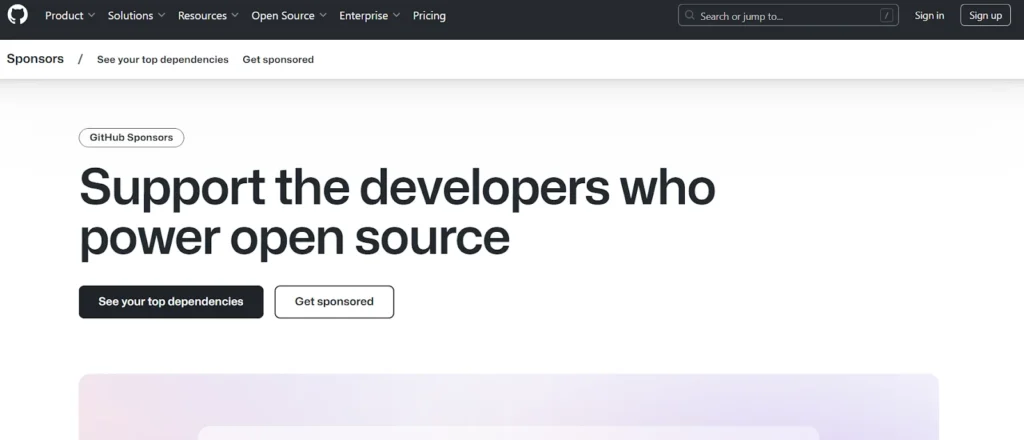Click the Sign in link
Image resolution: width=1024 pixels, height=440 pixels.
pyautogui.click(x=929, y=16)
